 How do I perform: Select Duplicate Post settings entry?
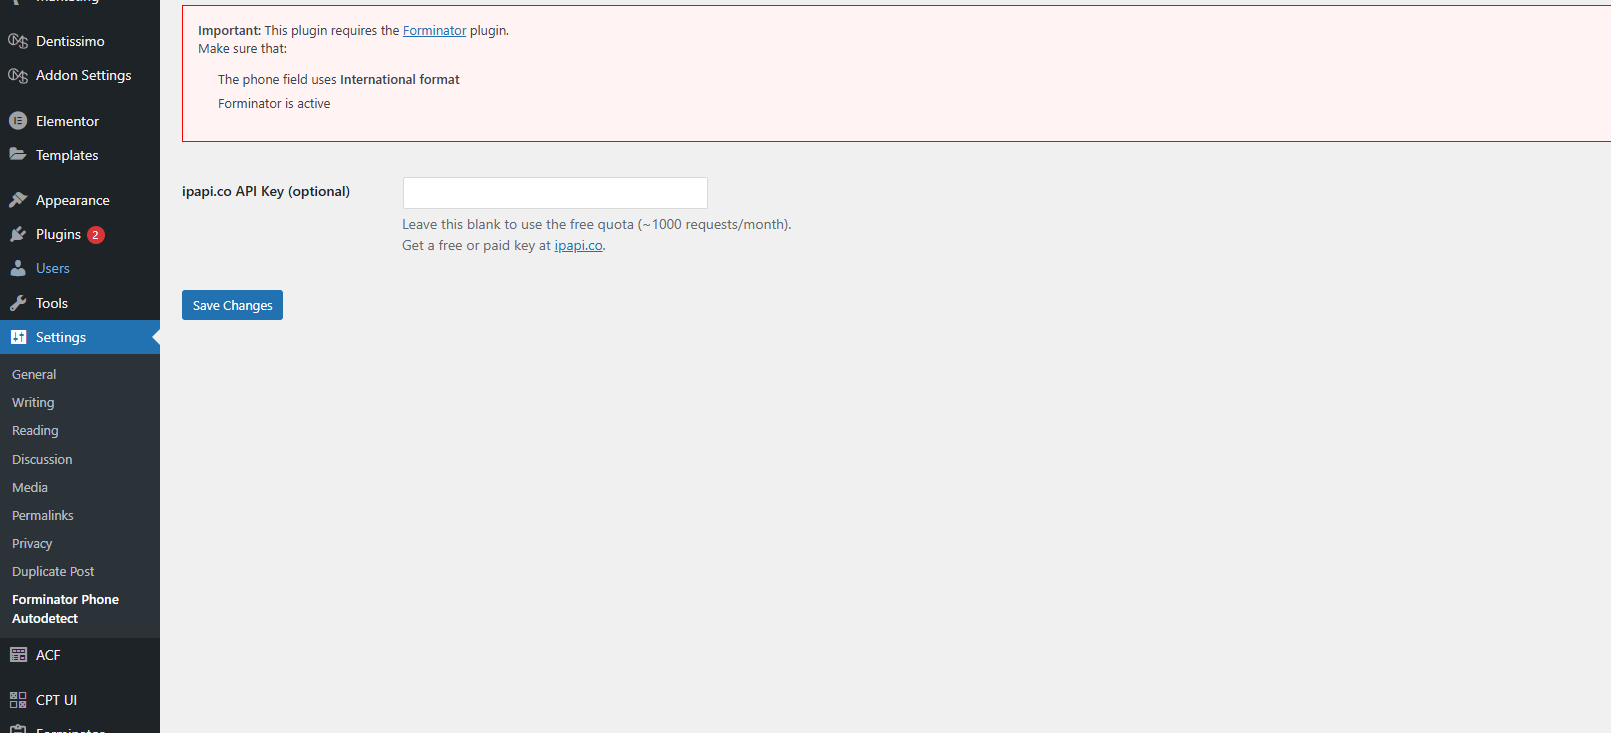tap(53, 571)
